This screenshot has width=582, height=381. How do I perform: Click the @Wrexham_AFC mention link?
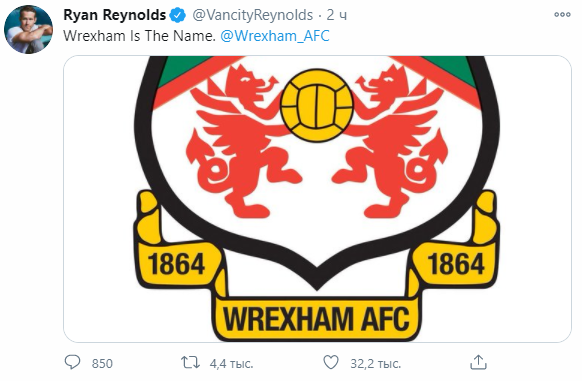(275, 36)
